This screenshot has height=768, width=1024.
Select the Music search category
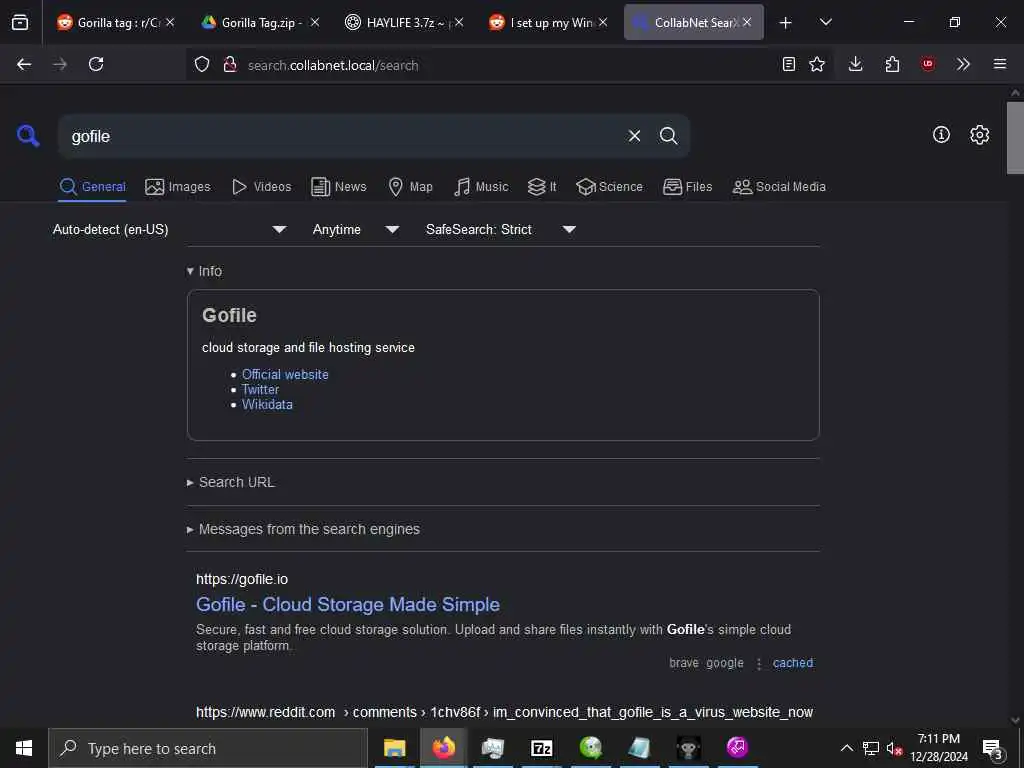(x=481, y=187)
